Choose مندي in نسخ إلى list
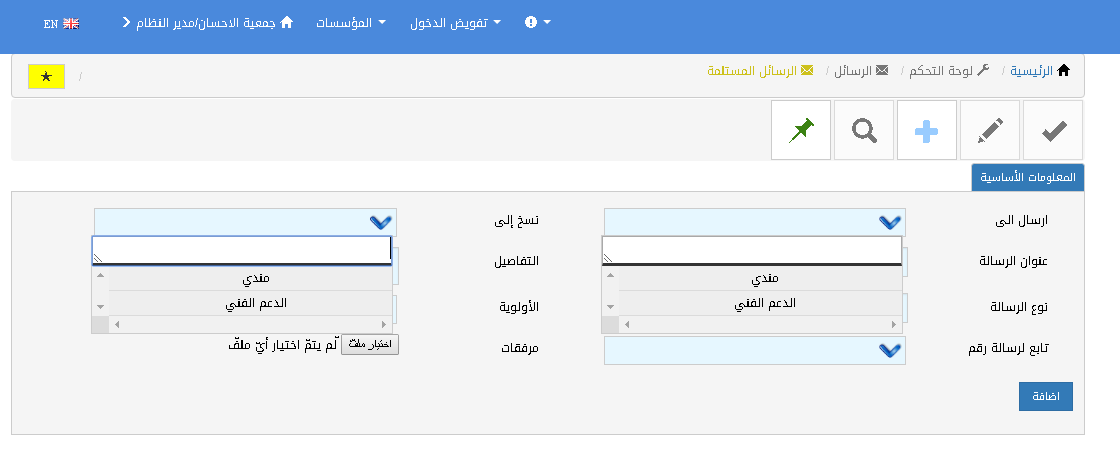 (250, 277)
